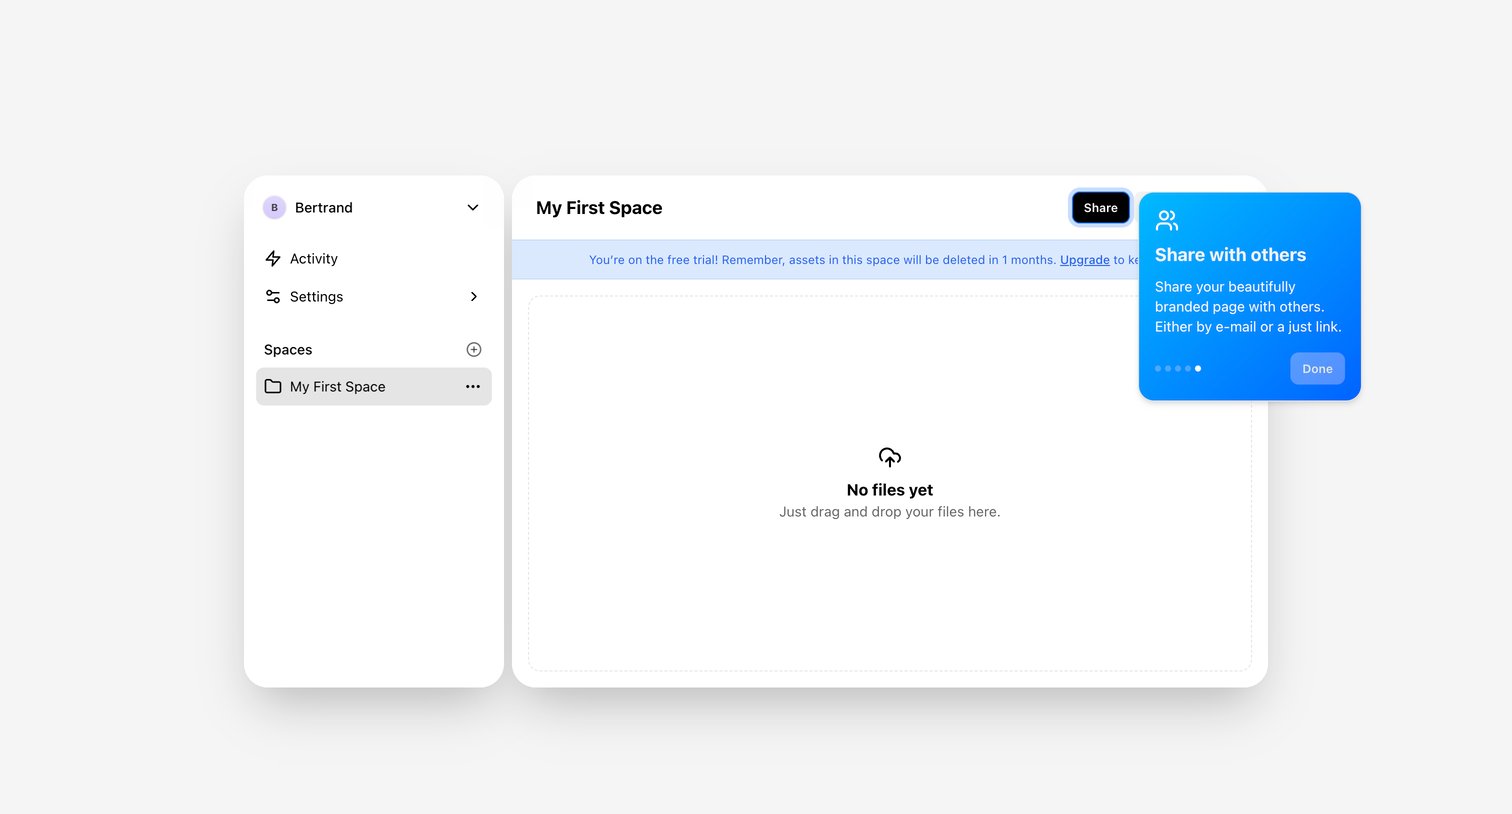Image resolution: width=1512 pixels, height=814 pixels.
Task: Click the Share with others people icon
Action: 1167,220
